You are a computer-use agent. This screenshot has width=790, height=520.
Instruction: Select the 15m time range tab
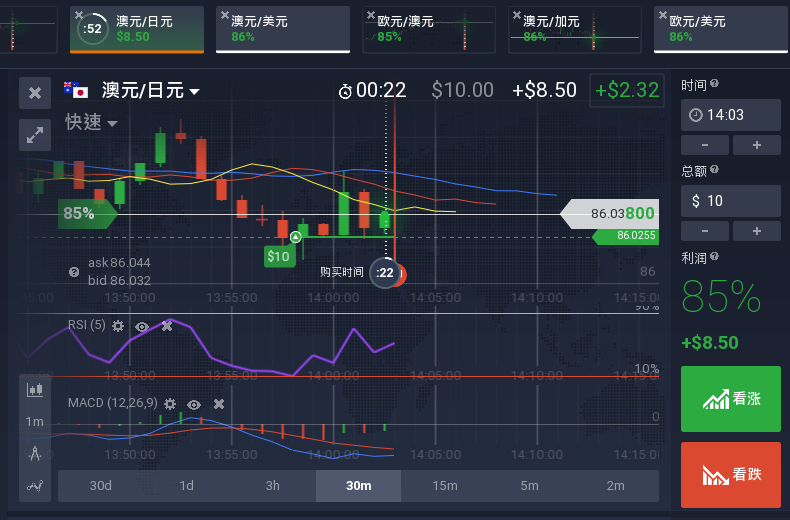coord(444,486)
